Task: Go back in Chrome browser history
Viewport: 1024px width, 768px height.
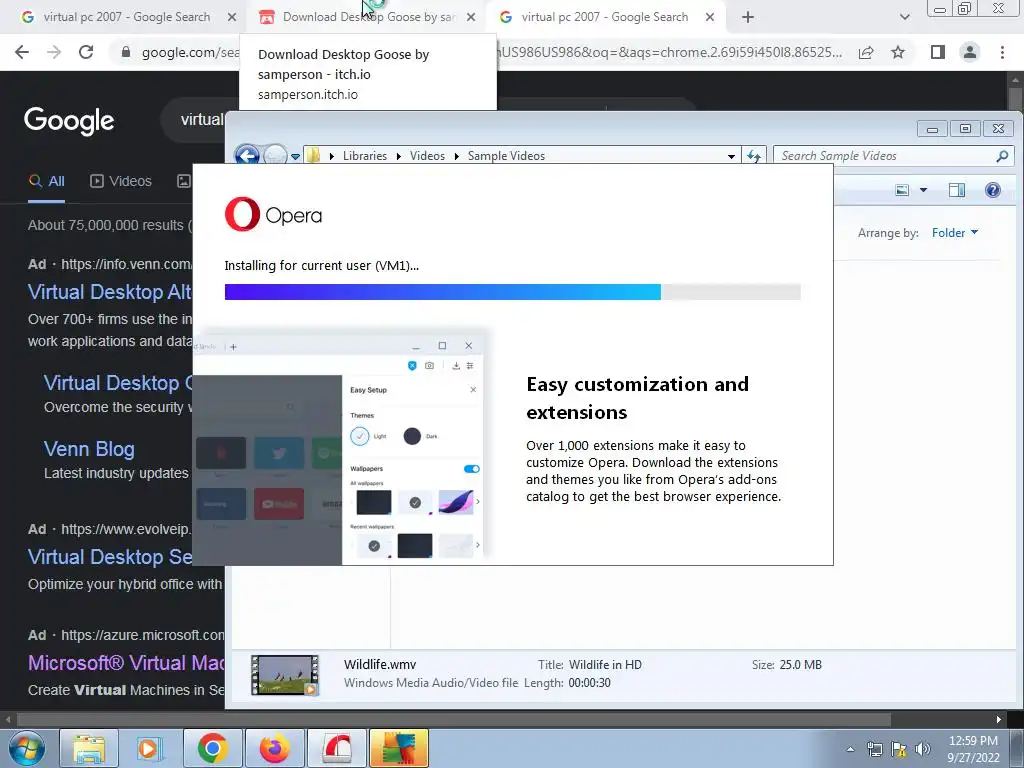Action: pos(22,52)
